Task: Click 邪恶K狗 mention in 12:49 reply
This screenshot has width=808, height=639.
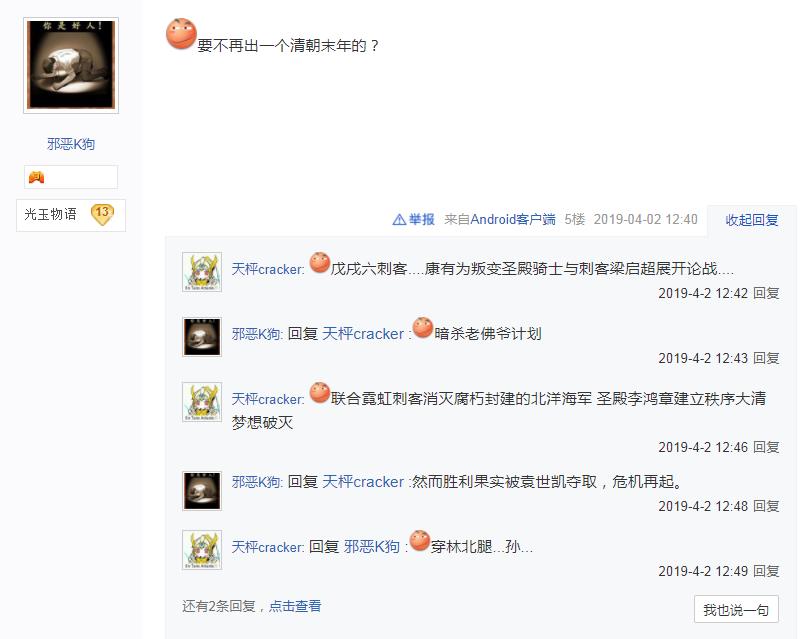Action: click(x=372, y=546)
